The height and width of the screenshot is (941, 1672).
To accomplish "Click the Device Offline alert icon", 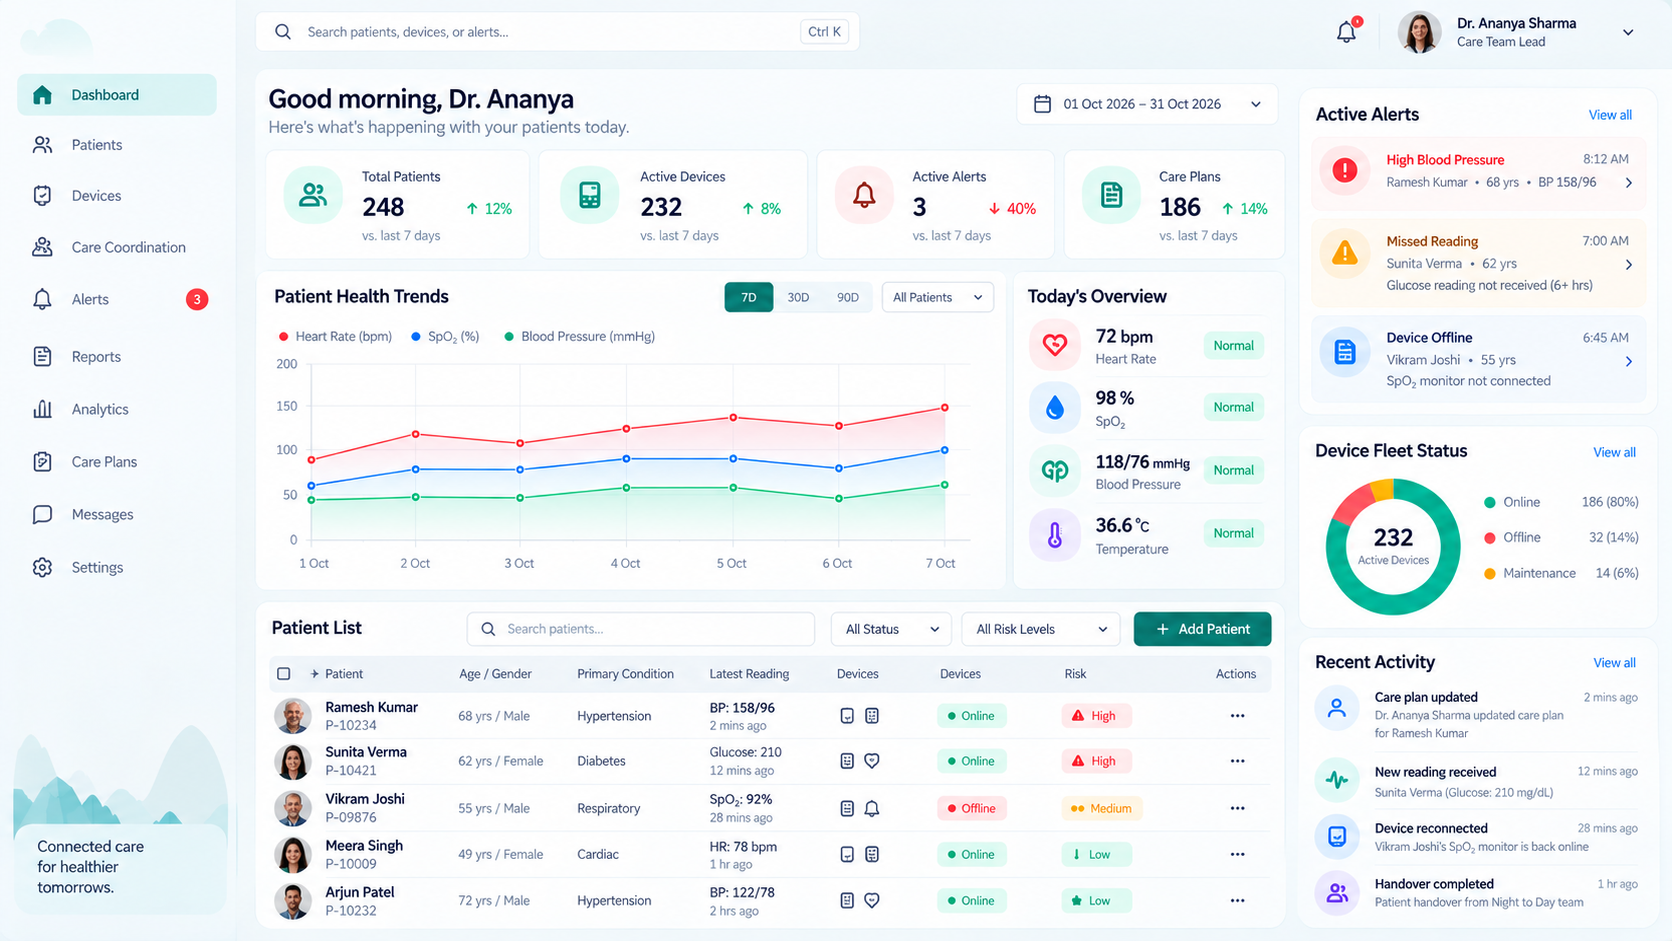I will pyautogui.click(x=1345, y=352).
